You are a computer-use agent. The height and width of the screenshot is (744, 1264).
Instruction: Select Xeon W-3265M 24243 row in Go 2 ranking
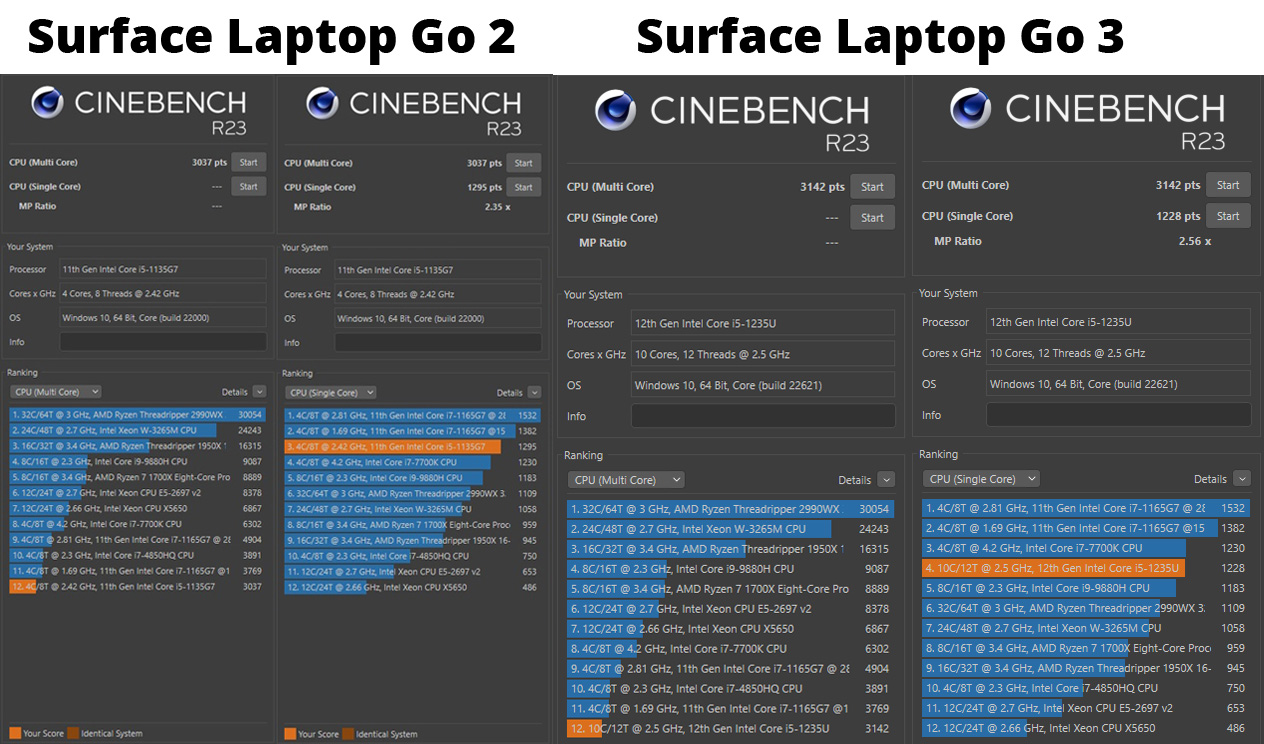pos(138,430)
